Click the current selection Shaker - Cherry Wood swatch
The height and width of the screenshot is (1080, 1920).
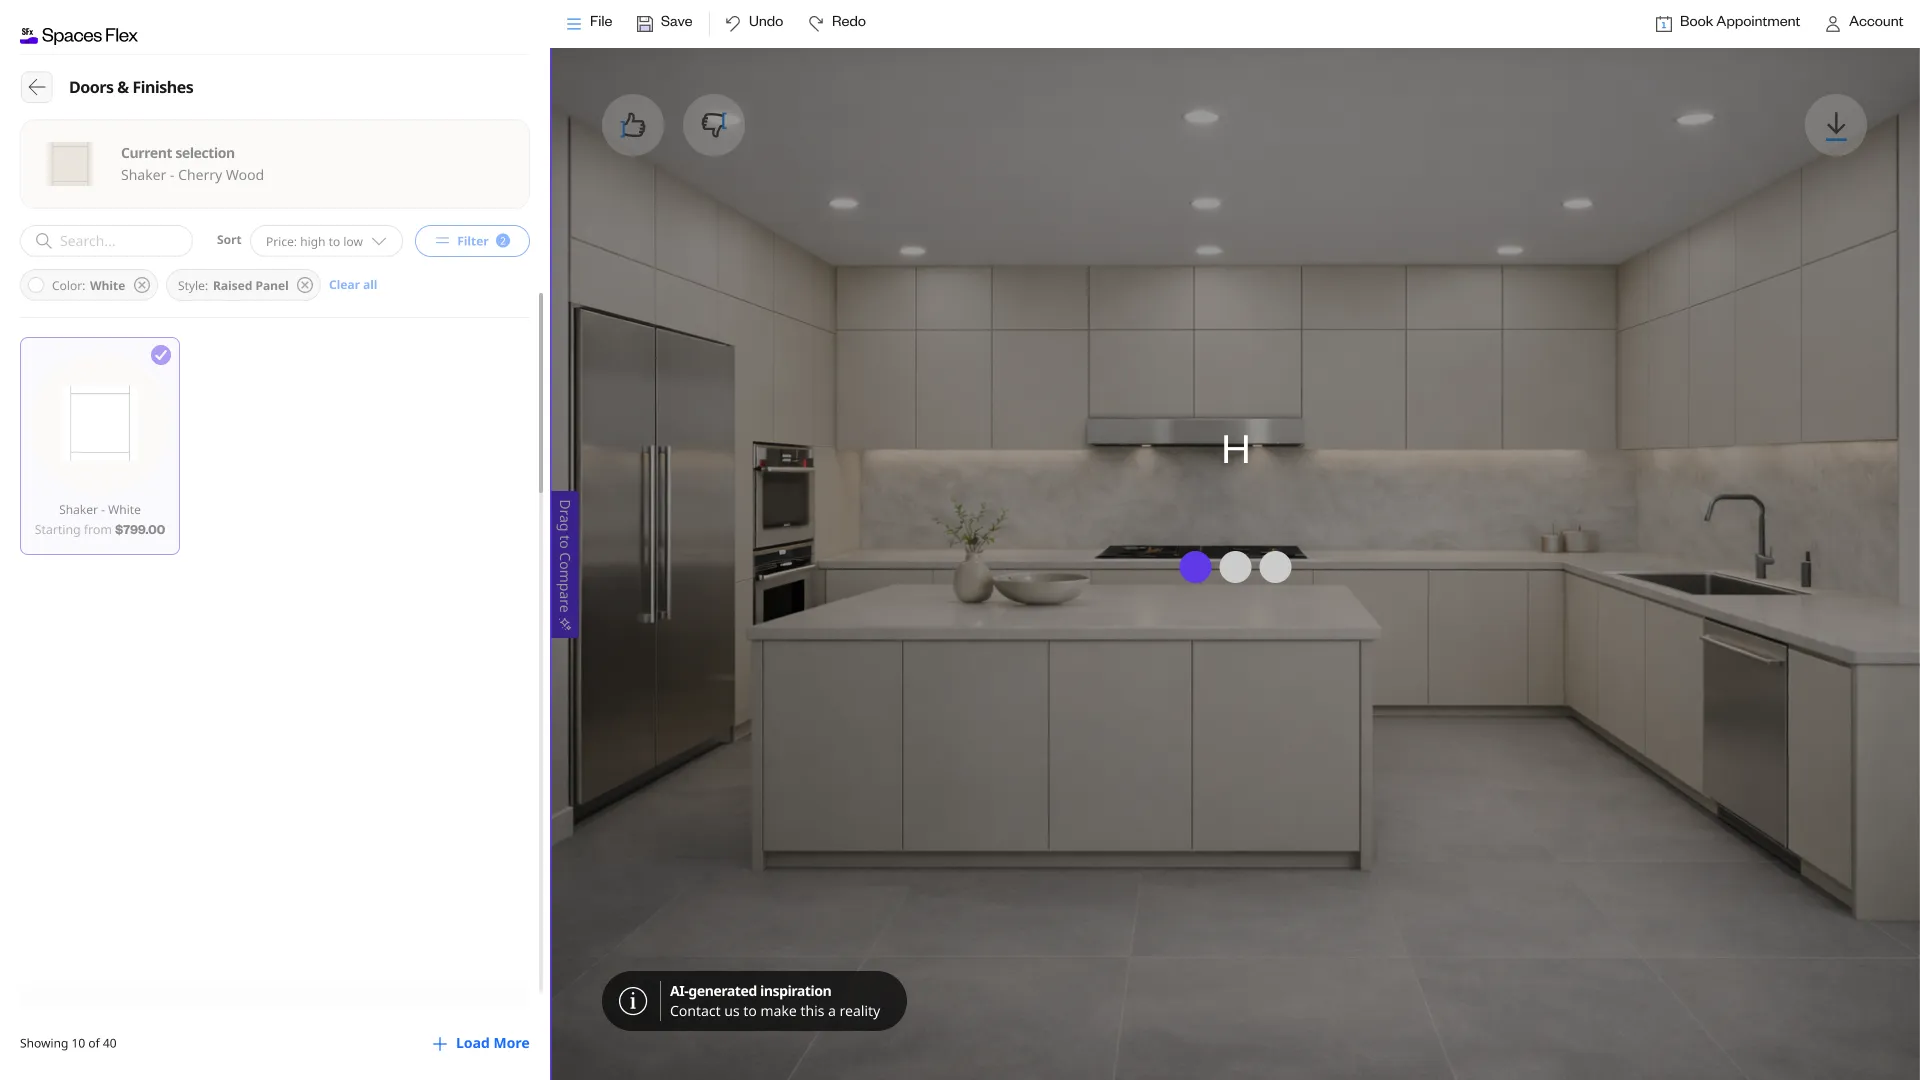(70, 164)
